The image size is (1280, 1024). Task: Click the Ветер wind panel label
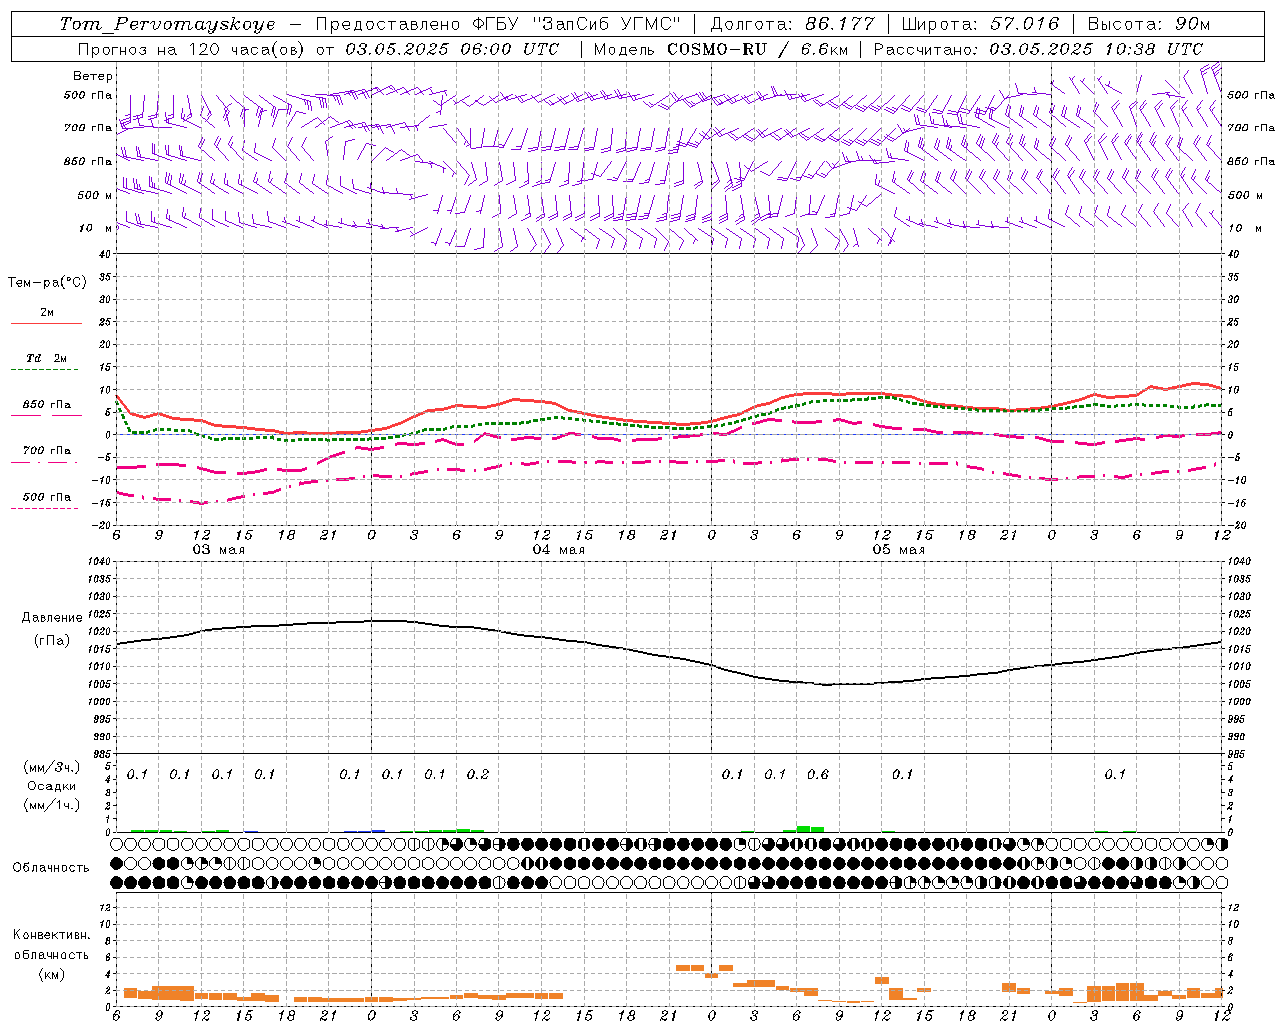point(93,76)
